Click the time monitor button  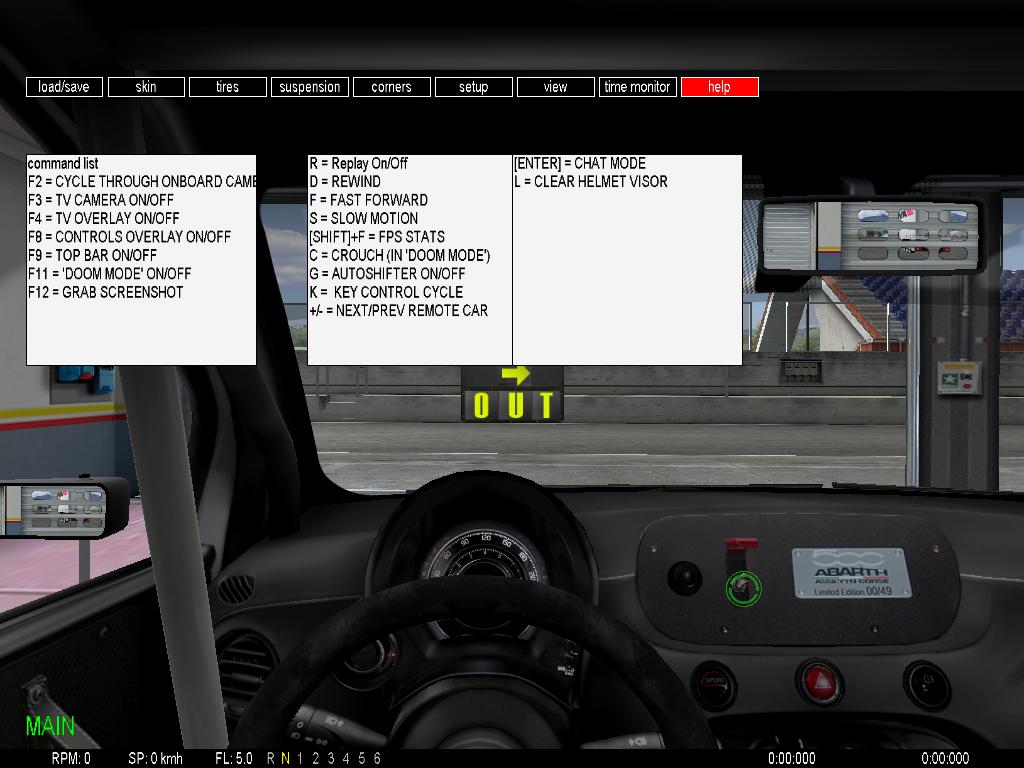click(637, 87)
